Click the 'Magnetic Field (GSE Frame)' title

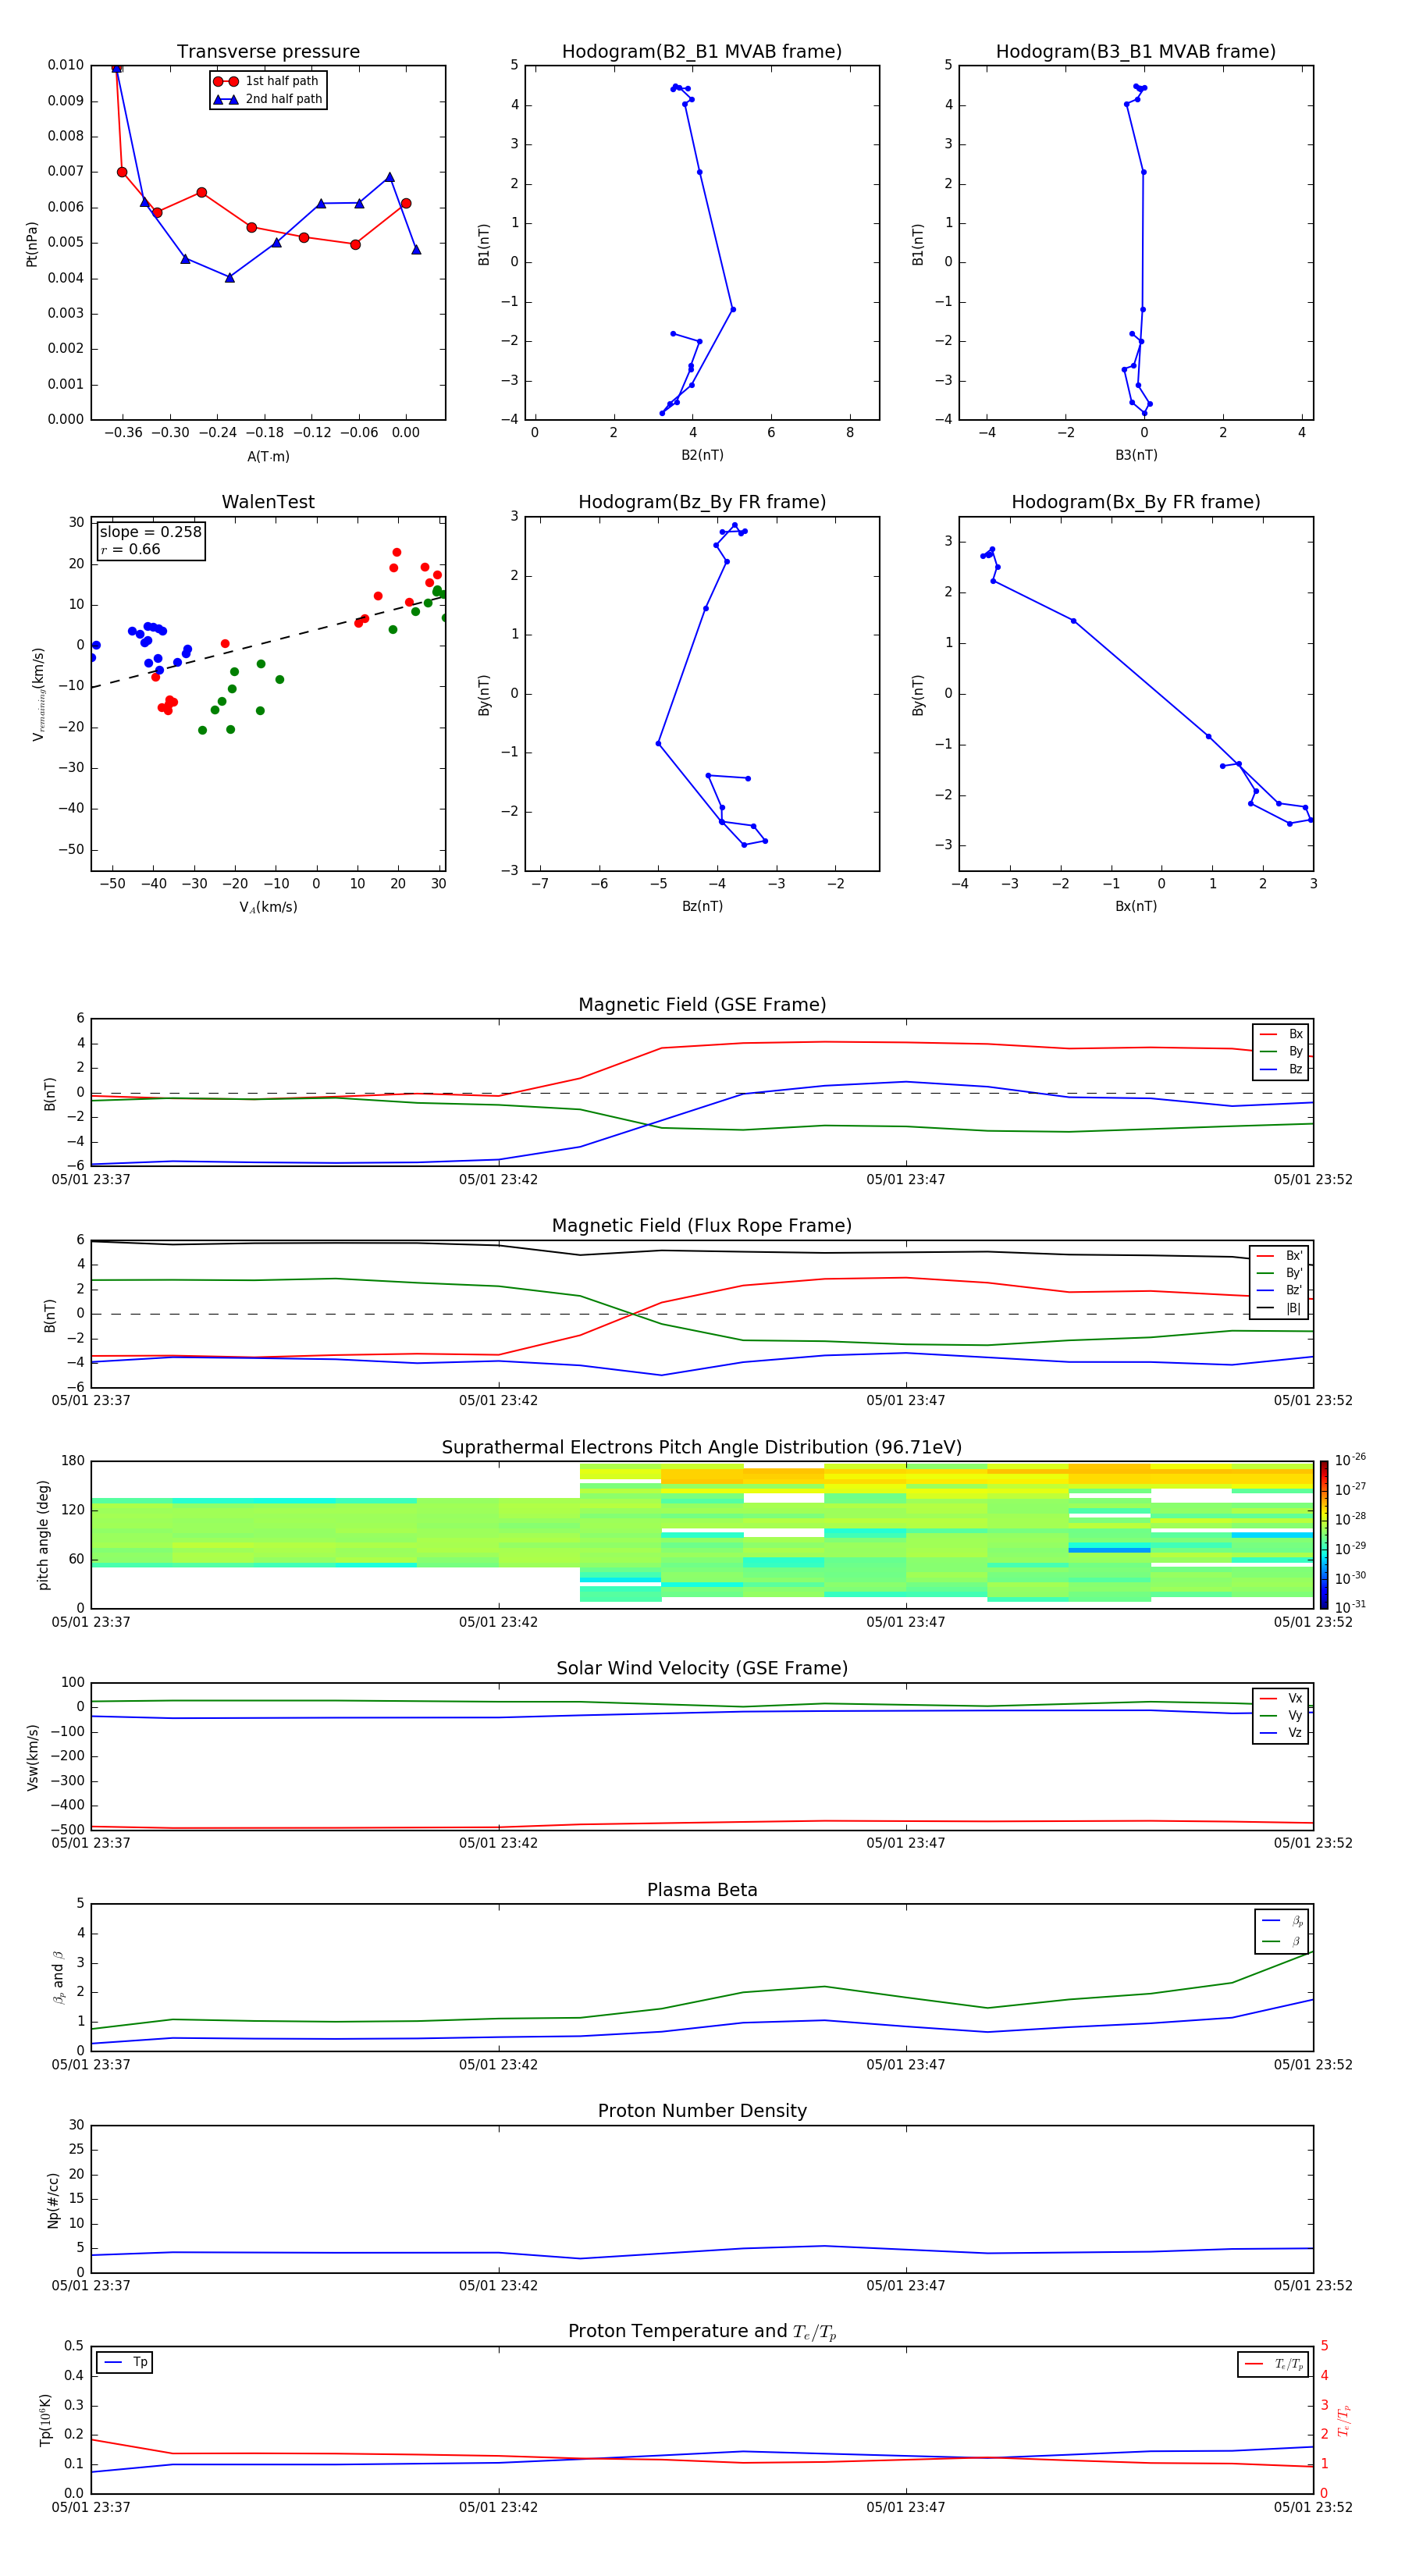coord(702,1005)
